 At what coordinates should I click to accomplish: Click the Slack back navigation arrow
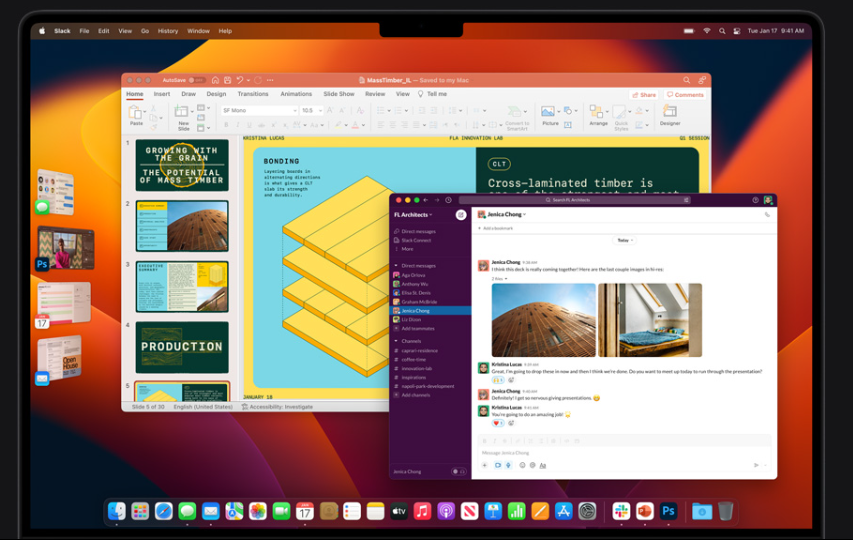pyautogui.click(x=426, y=200)
